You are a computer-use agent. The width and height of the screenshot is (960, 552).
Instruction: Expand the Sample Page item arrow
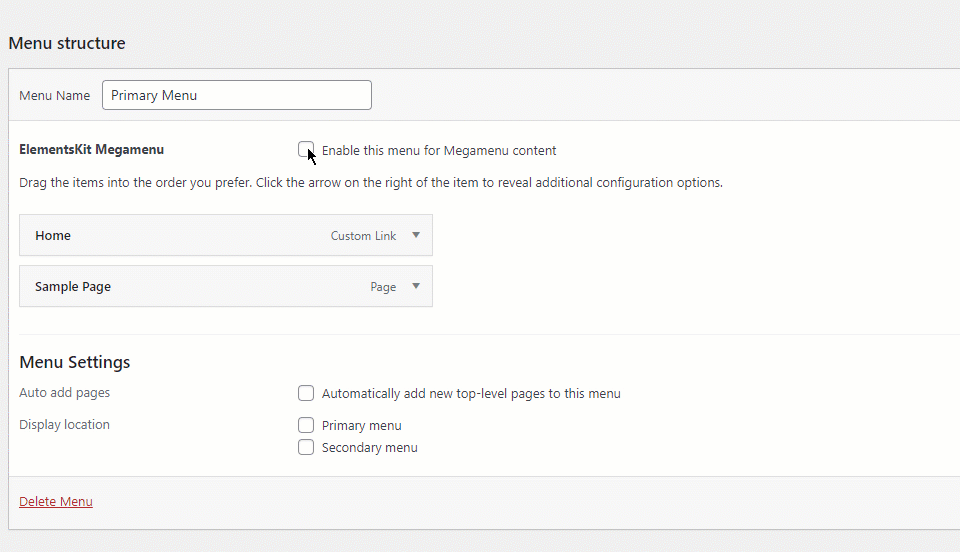pos(416,287)
